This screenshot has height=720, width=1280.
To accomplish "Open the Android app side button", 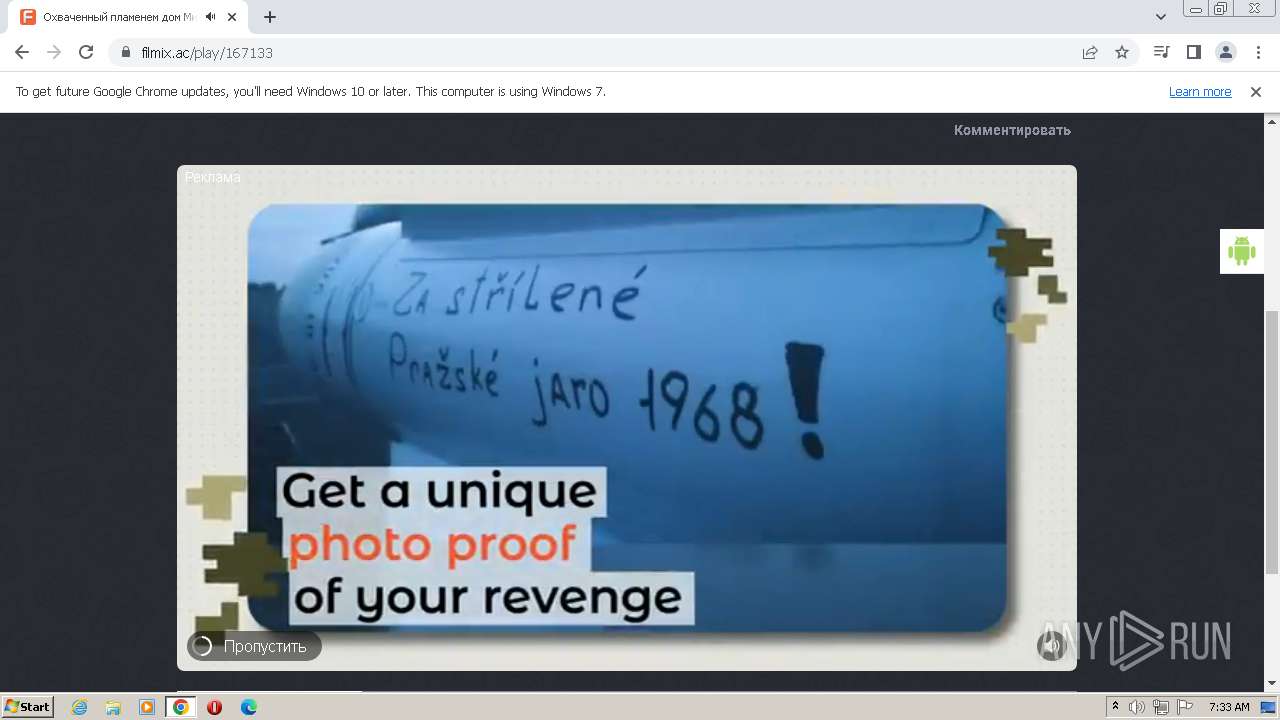I will (x=1241, y=251).
